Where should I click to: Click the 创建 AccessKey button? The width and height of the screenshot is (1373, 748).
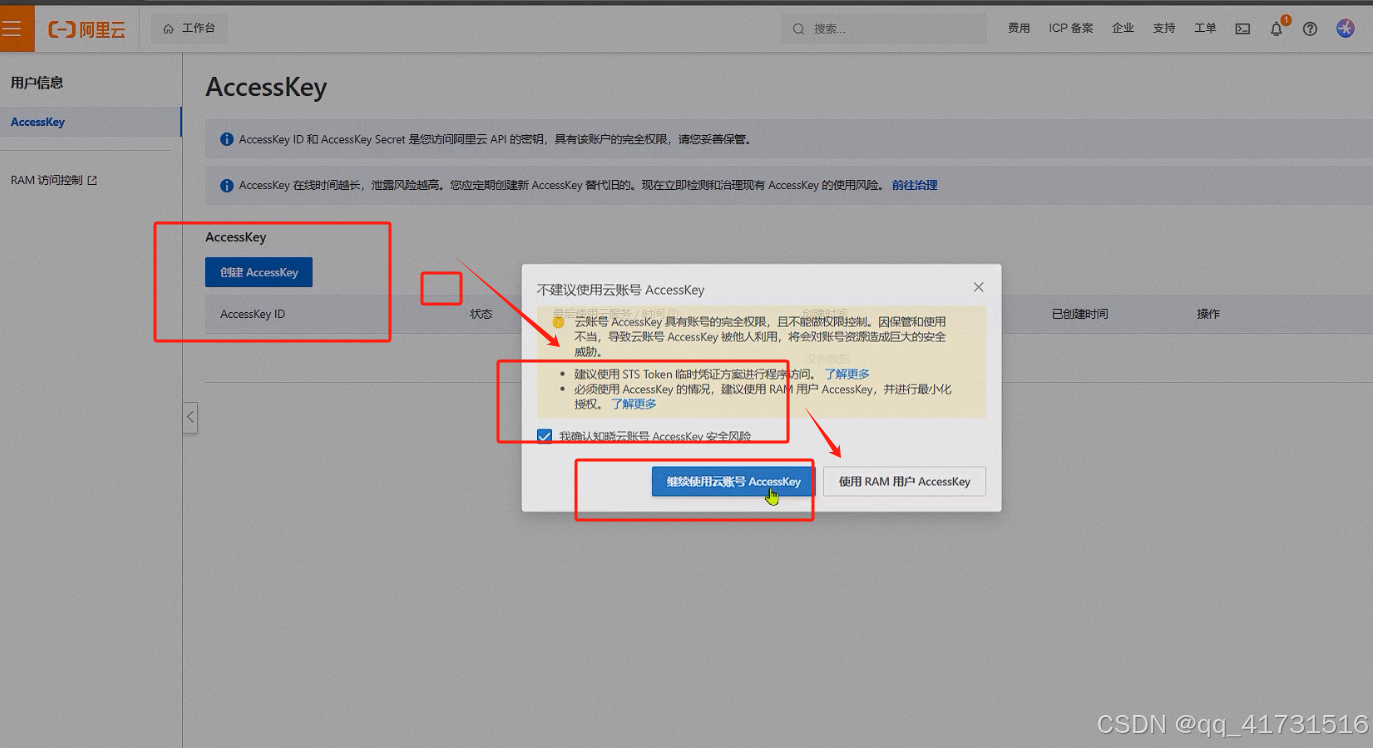click(x=259, y=272)
